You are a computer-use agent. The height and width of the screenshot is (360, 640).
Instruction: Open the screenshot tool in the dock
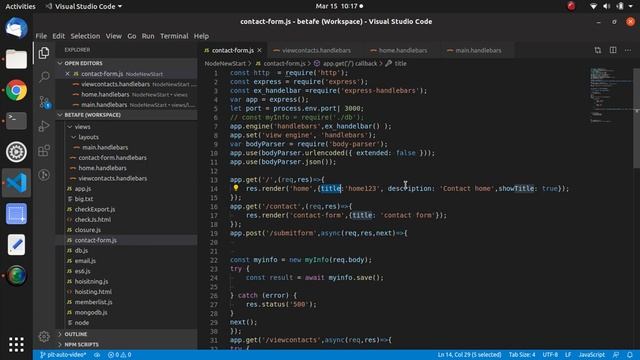pyautogui.click(x=16, y=214)
